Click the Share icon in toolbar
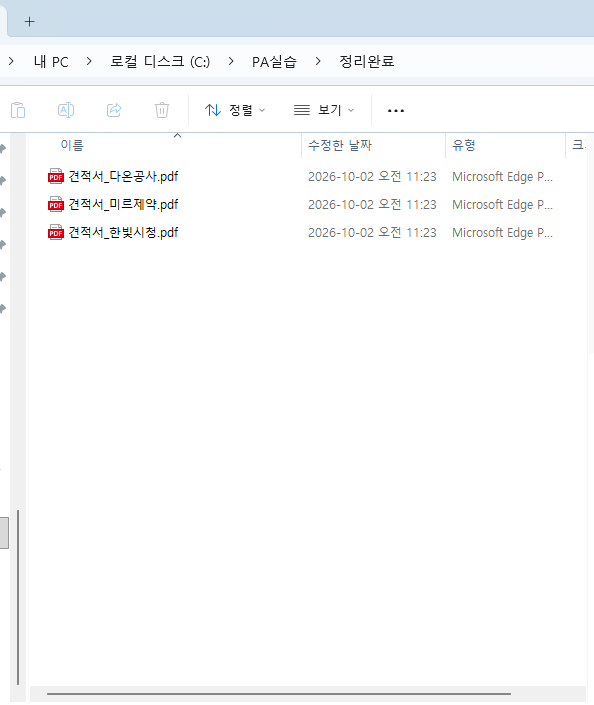This screenshot has width=594, height=705. coord(114,110)
